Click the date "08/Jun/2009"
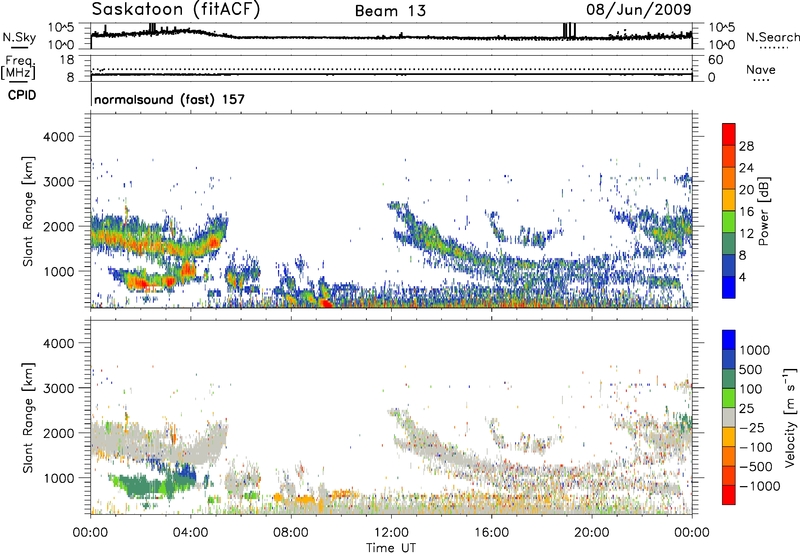Image resolution: width=800 pixels, height=554 pixels. pos(639,9)
